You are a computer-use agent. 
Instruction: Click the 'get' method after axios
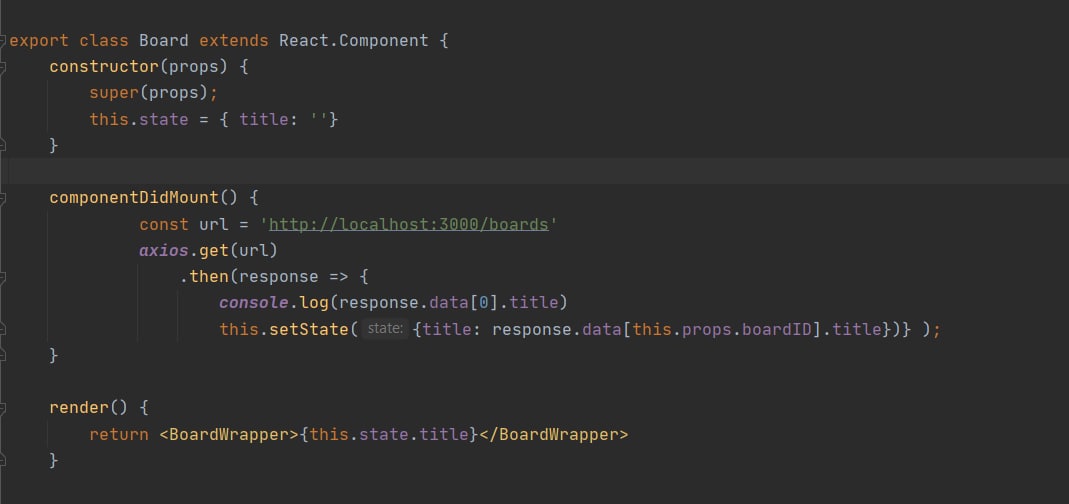click(x=213, y=250)
